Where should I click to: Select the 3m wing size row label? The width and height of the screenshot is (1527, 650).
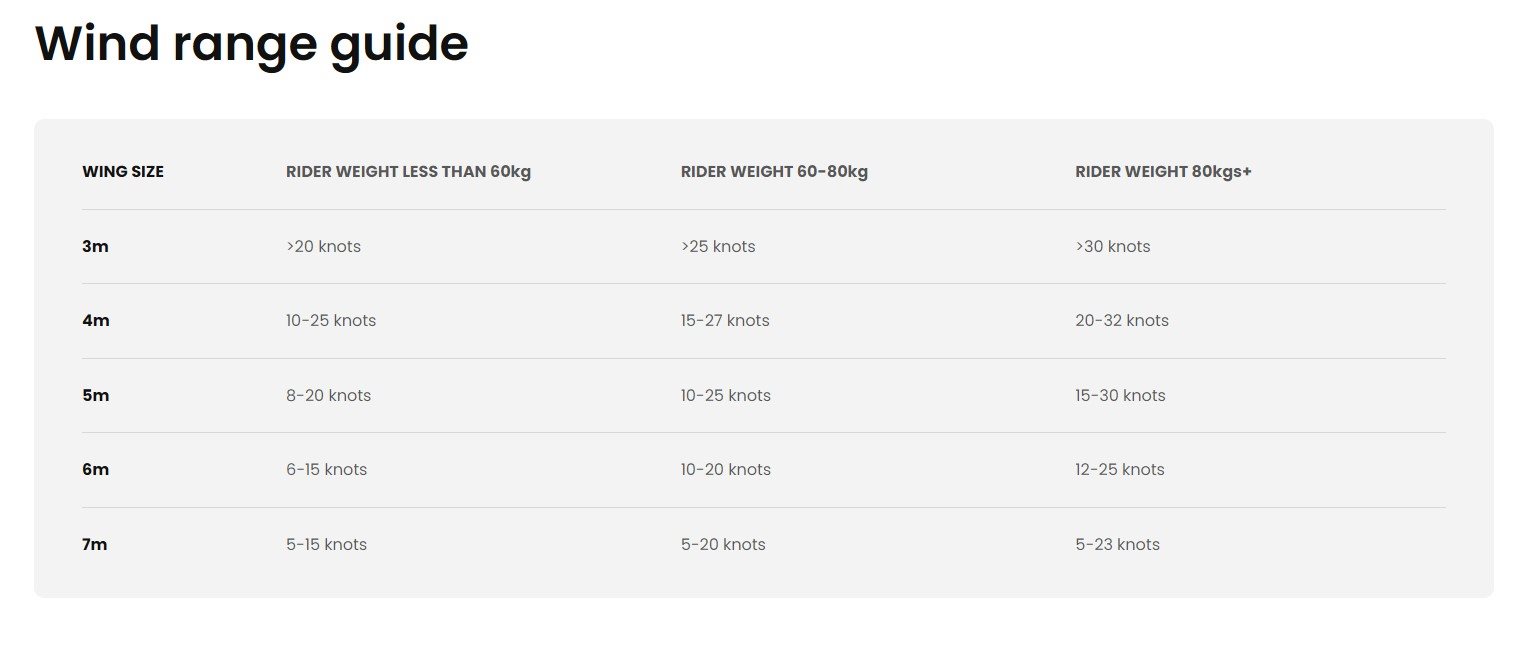pyautogui.click(x=95, y=247)
